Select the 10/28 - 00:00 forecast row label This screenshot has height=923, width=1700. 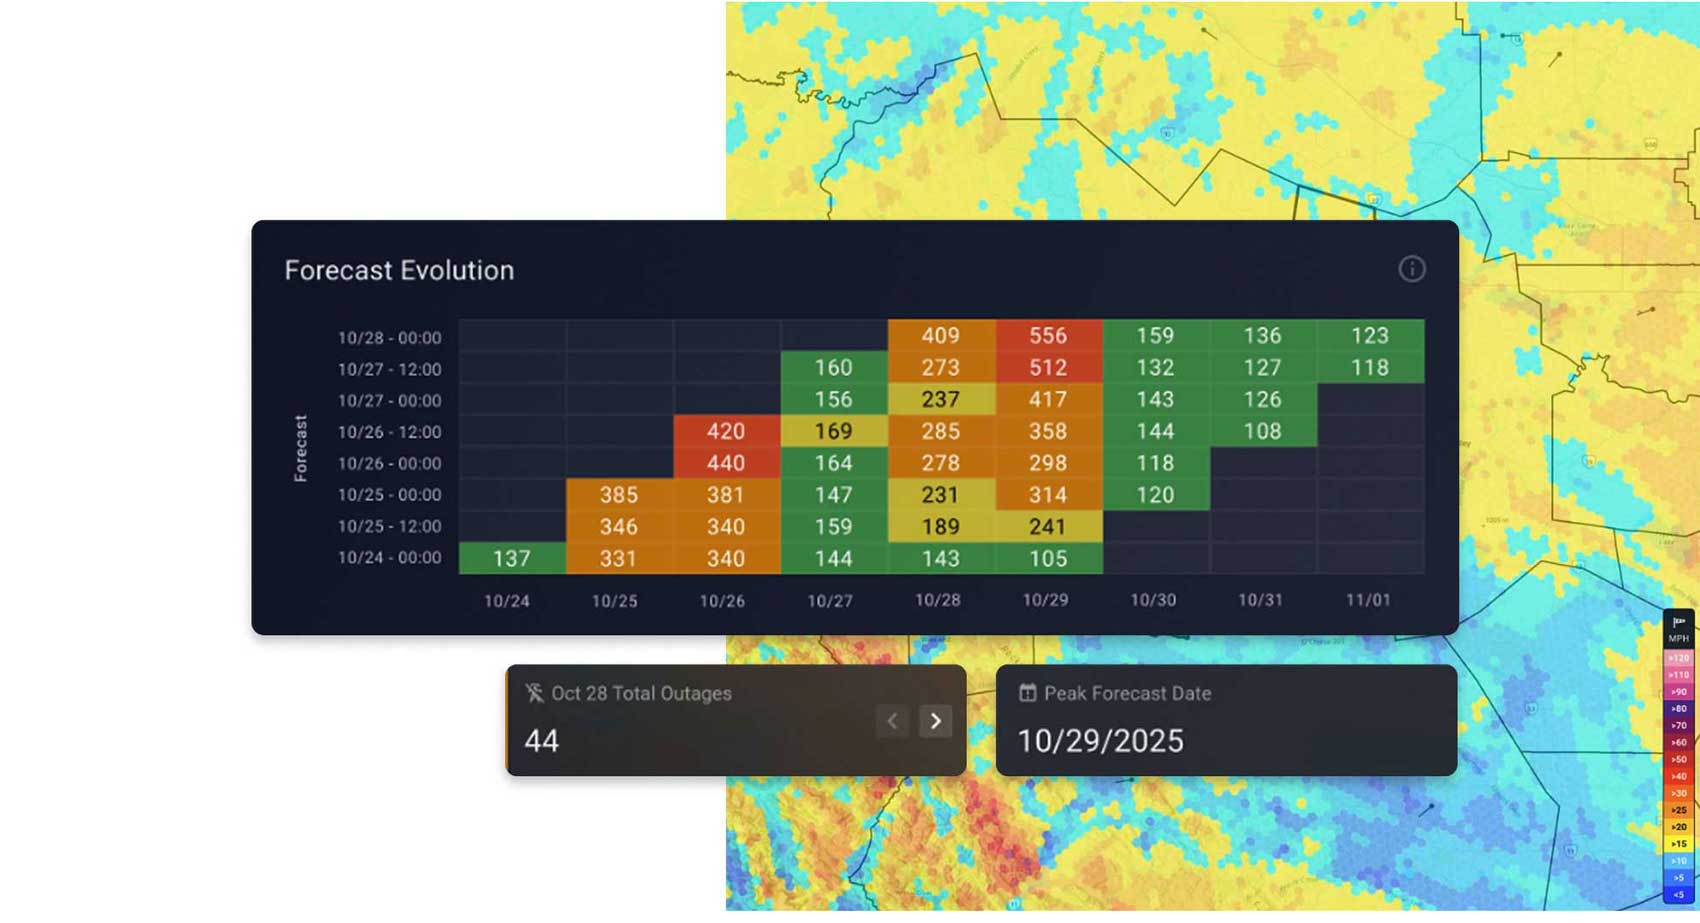pos(392,337)
